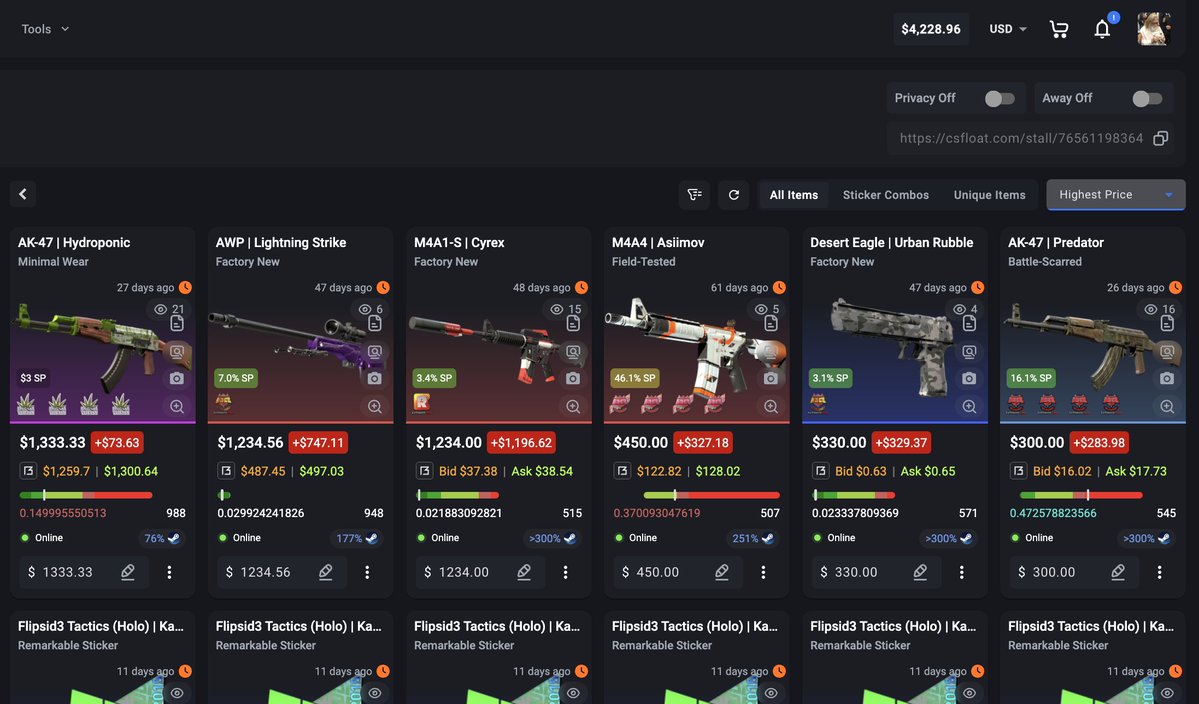Click the Buff market icon beside $1,259.7
Viewport: 1199px width, 704px height.
(28, 471)
